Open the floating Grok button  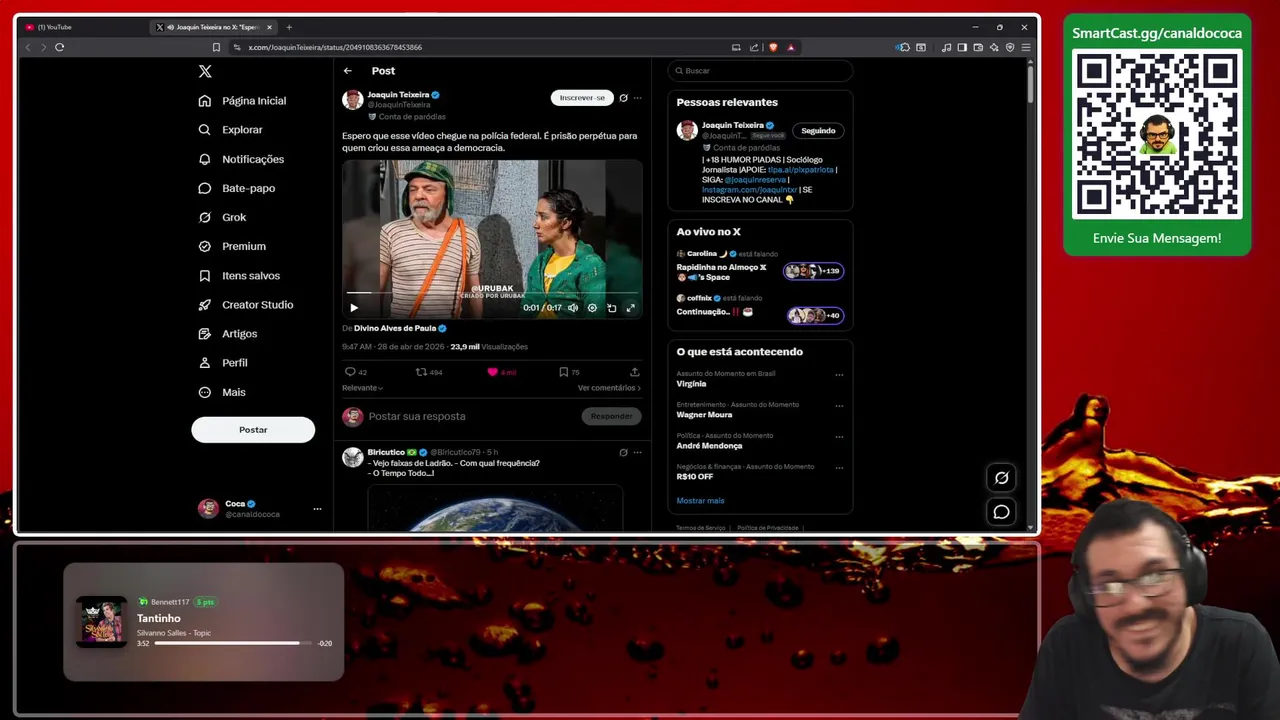[1001, 478]
